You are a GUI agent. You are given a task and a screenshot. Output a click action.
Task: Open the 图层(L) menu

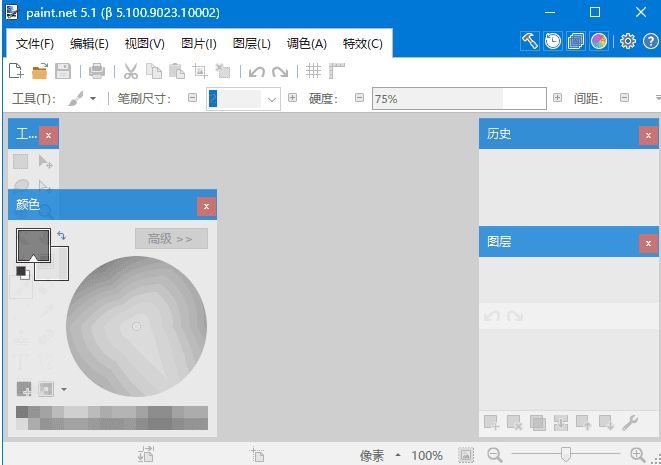tap(252, 43)
